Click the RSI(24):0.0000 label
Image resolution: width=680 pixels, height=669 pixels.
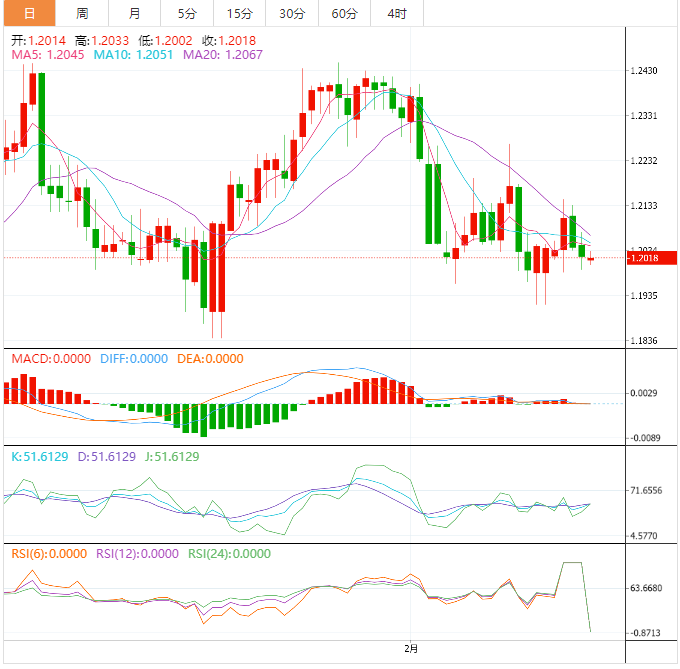click(229, 554)
